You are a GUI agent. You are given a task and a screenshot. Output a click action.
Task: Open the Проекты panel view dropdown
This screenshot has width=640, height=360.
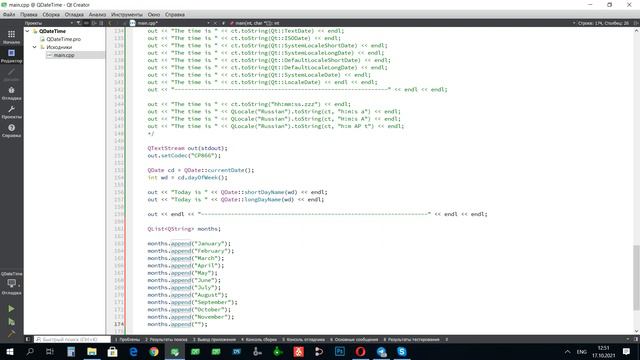point(71,23)
